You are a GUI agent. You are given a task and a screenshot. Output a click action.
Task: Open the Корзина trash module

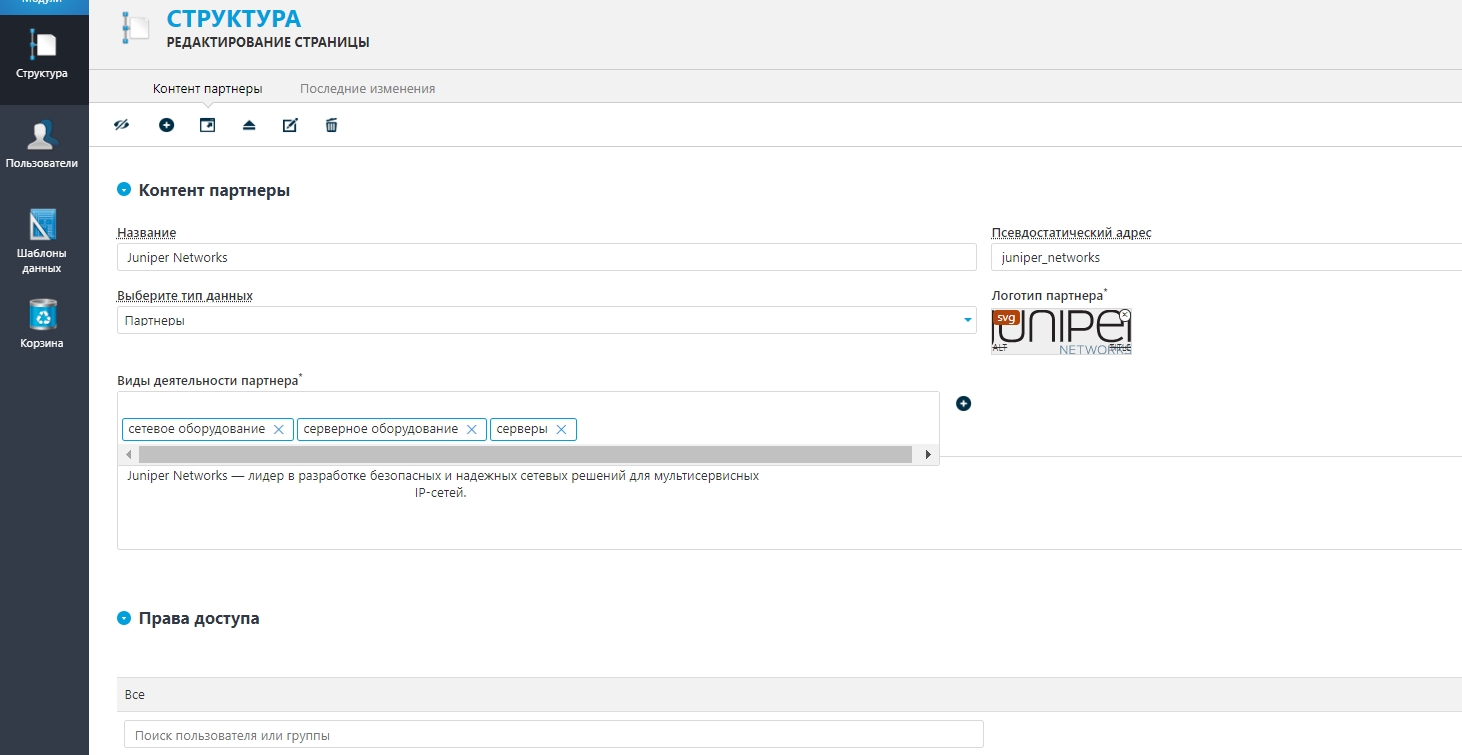[42, 323]
